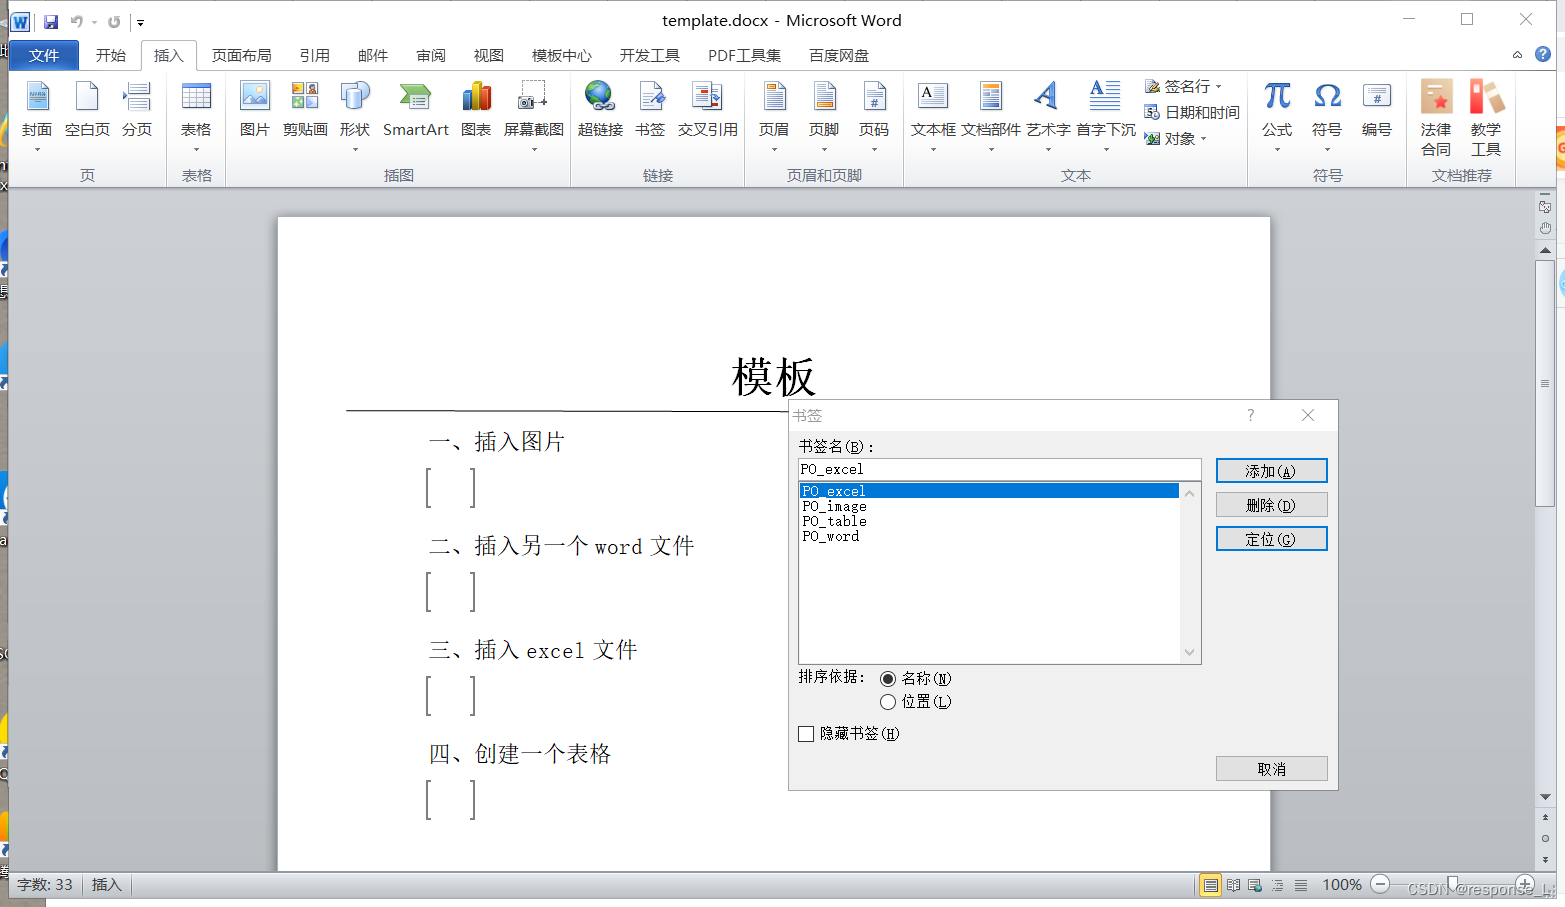Insert a page break (分页)
This screenshot has height=907, width=1565.
pyautogui.click(x=137, y=110)
